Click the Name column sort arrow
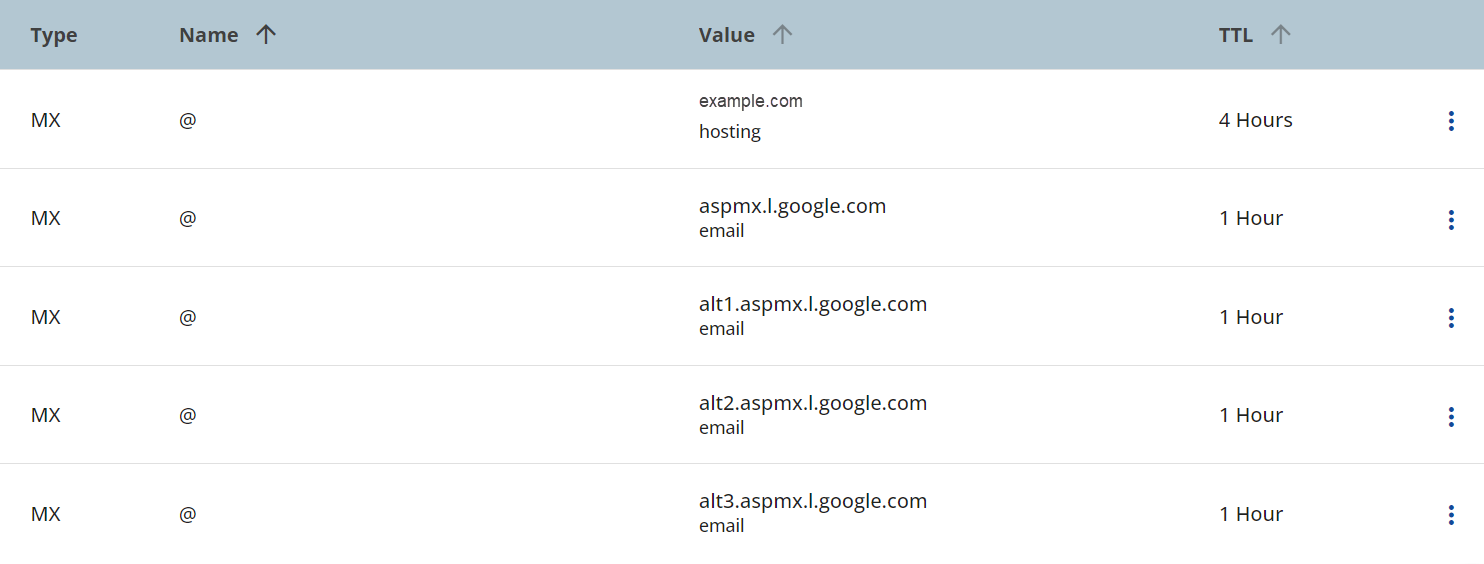 (x=265, y=35)
